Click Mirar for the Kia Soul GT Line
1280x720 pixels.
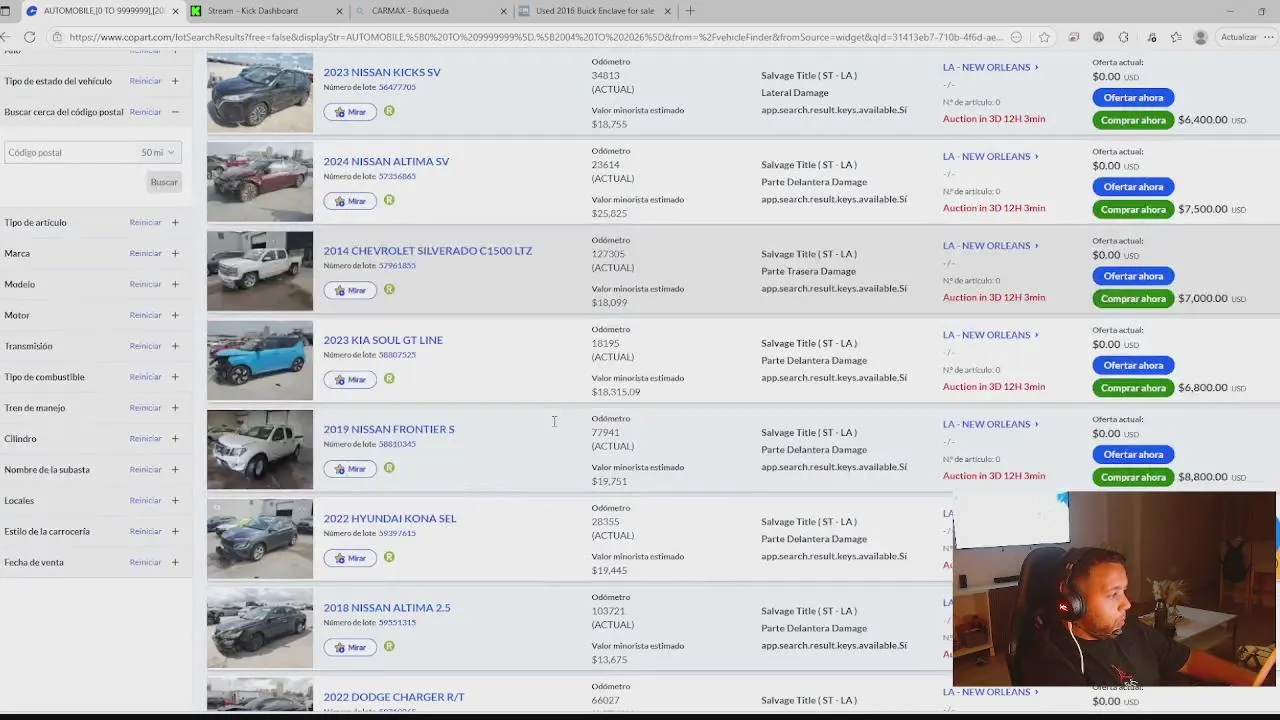pyautogui.click(x=350, y=379)
